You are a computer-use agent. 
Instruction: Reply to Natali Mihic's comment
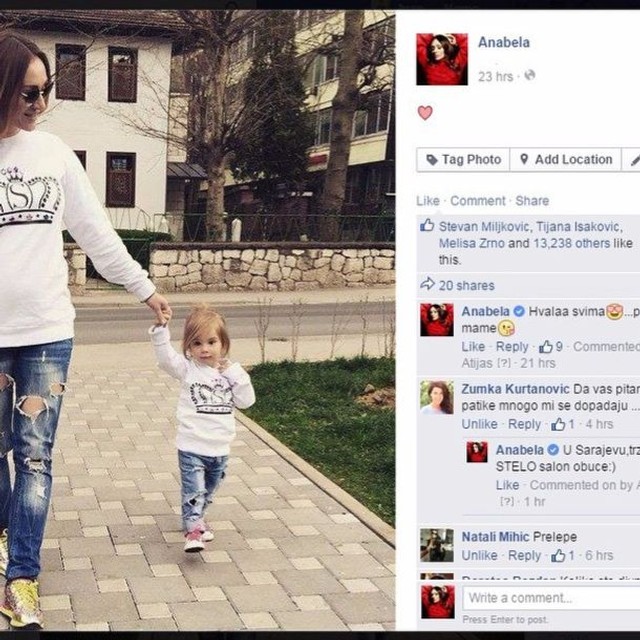click(524, 556)
